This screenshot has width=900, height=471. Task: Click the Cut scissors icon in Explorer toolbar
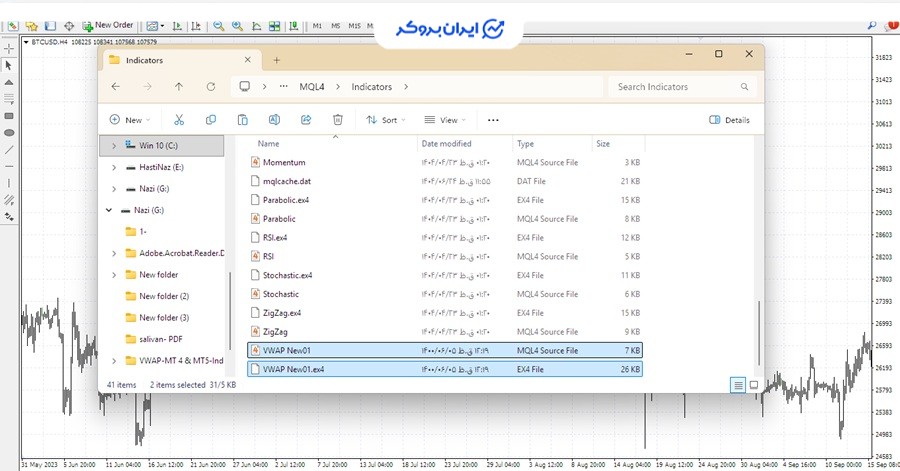pos(179,120)
